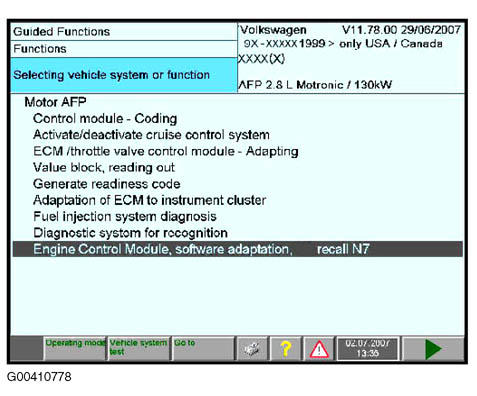Click Selecting vehicle system or function banner

coord(124,75)
